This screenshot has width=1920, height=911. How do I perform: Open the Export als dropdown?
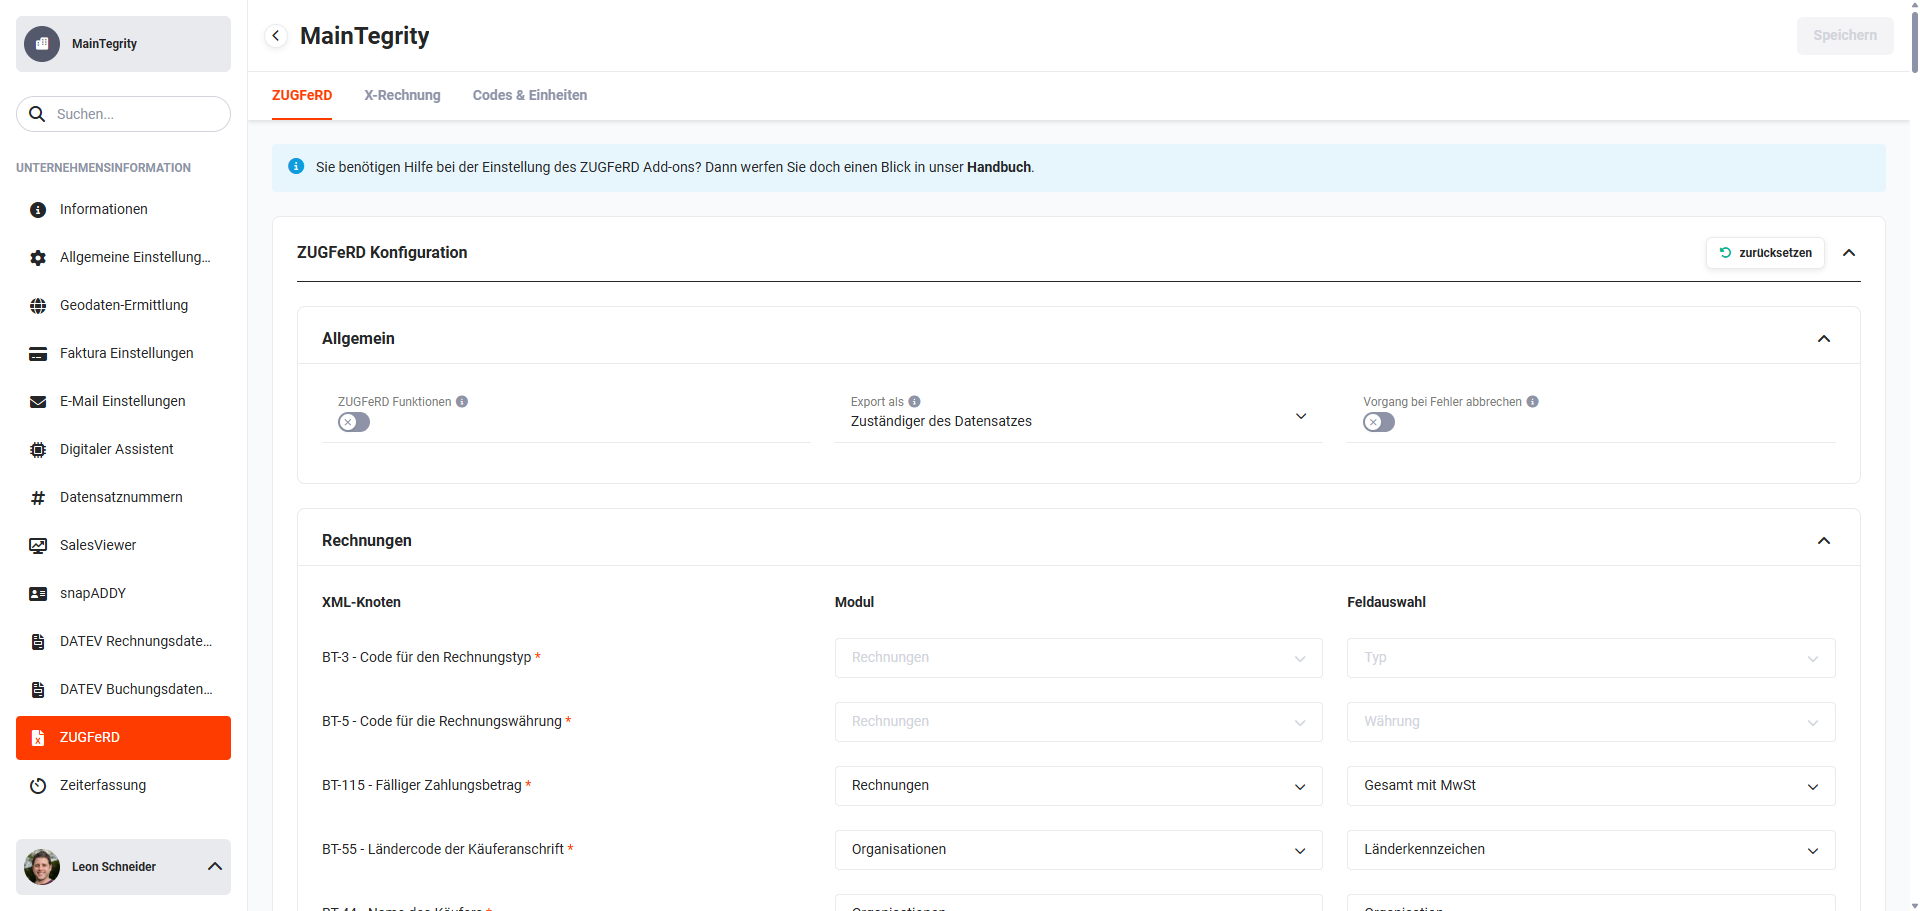click(x=1078, y=417)
